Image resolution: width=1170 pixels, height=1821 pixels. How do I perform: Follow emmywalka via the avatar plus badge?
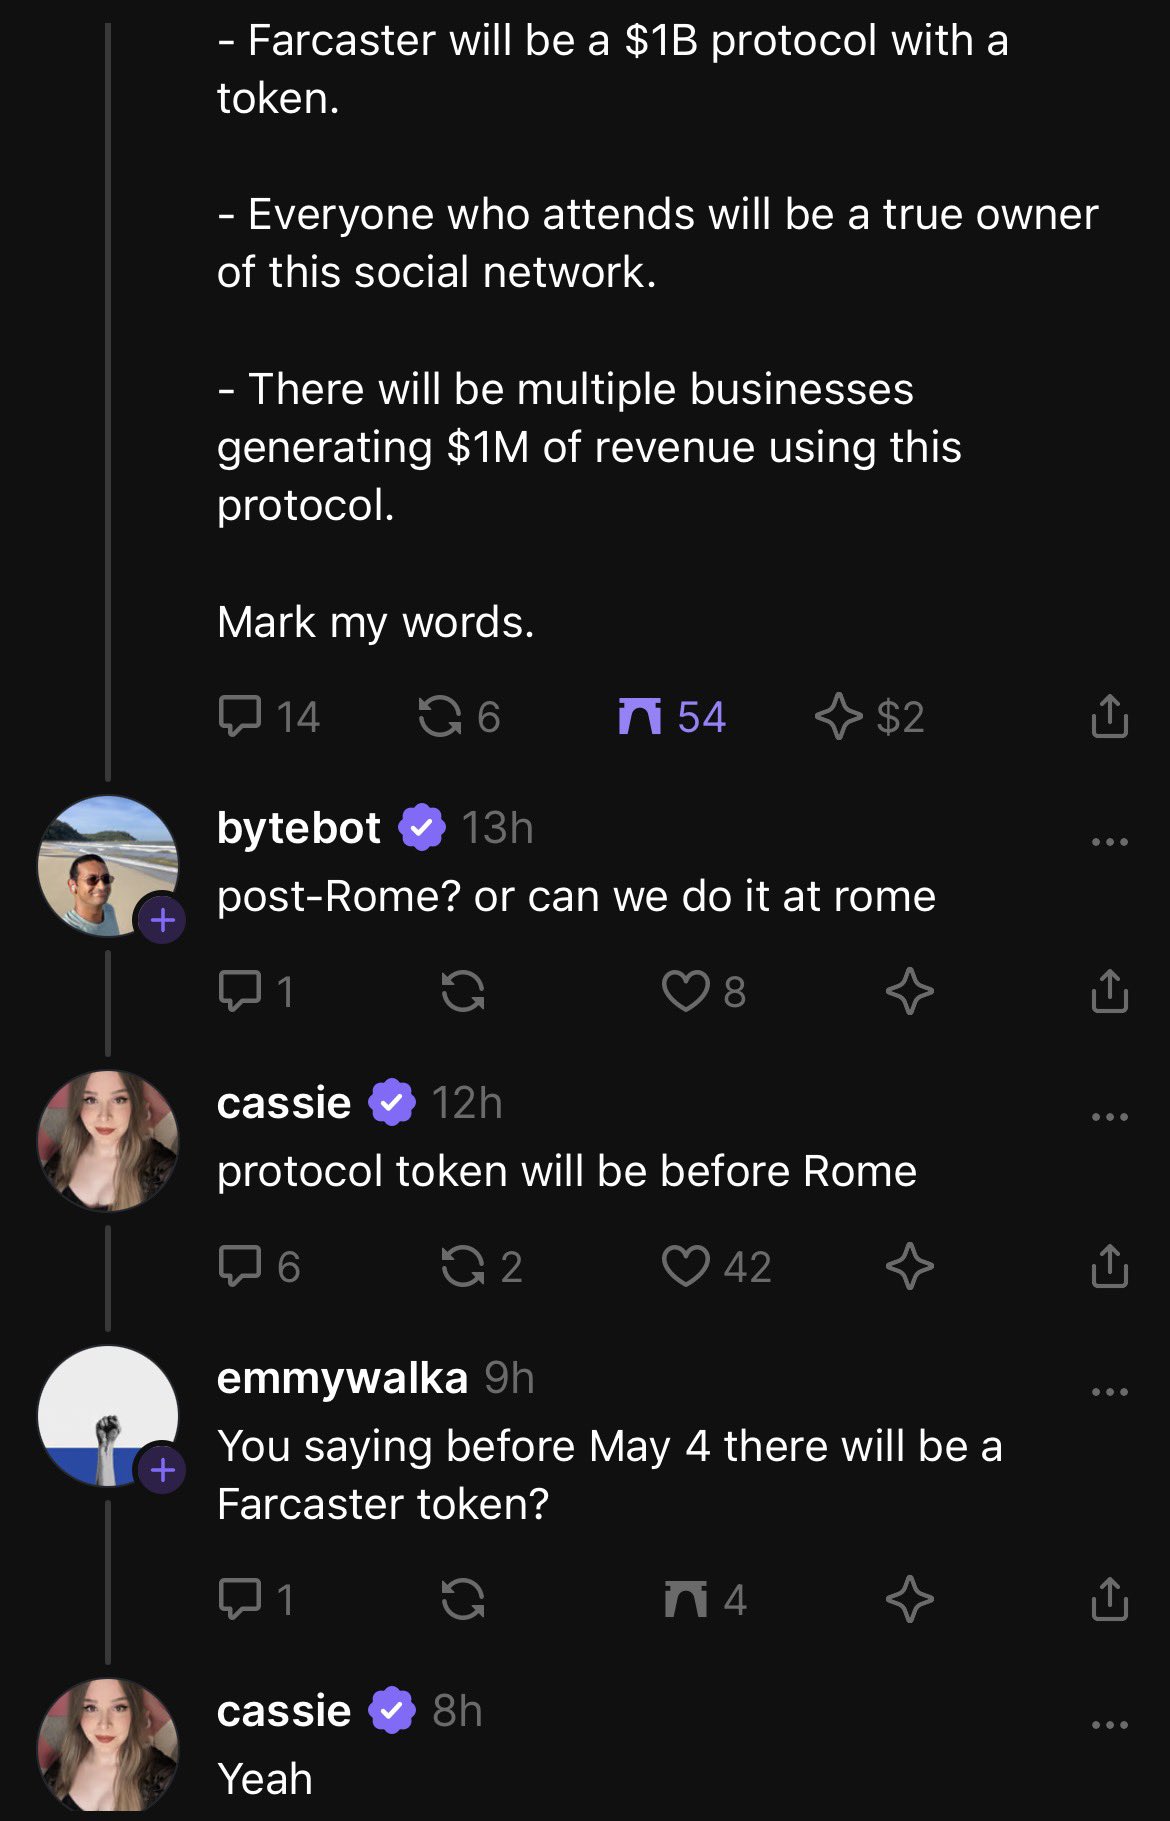[163, 1470]
